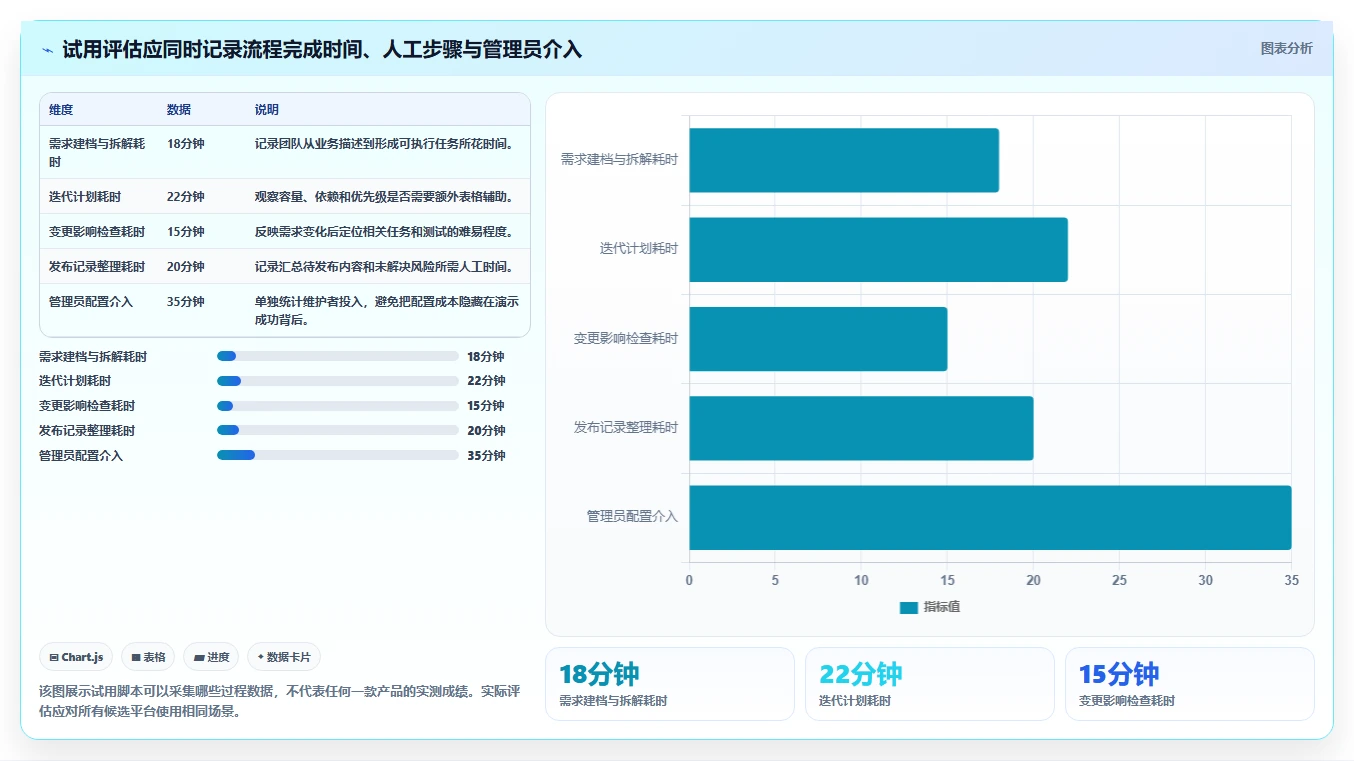Click the 15分钟 cell in the table

(x=186, y=232)
